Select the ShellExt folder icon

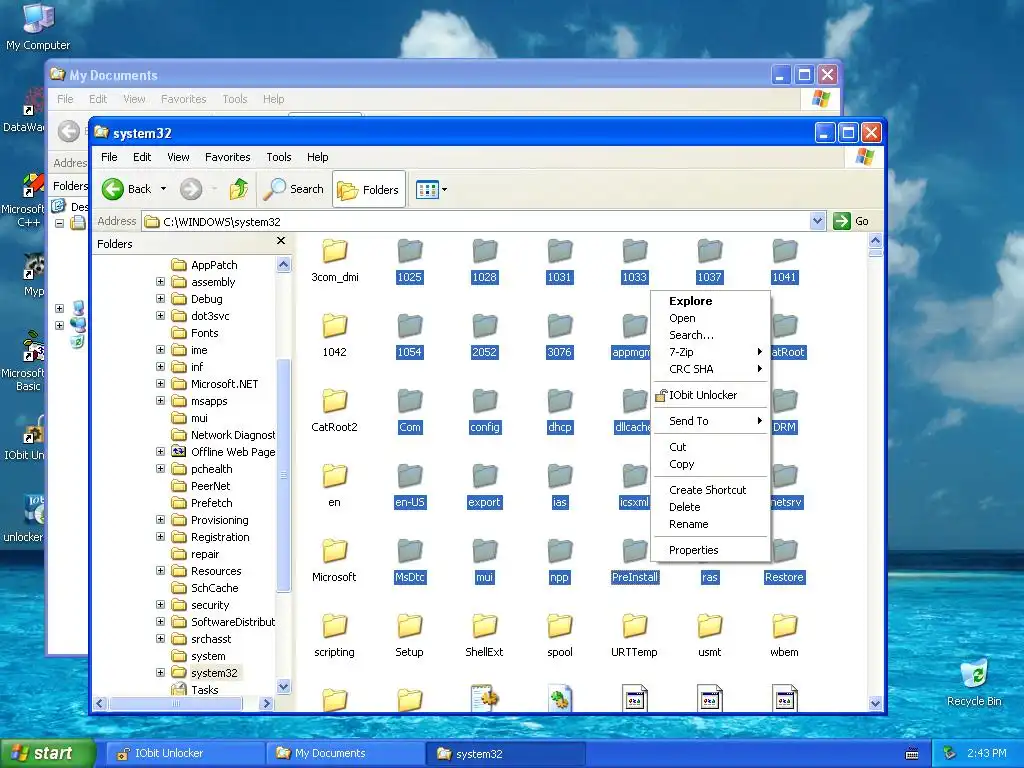coord(485,626)
